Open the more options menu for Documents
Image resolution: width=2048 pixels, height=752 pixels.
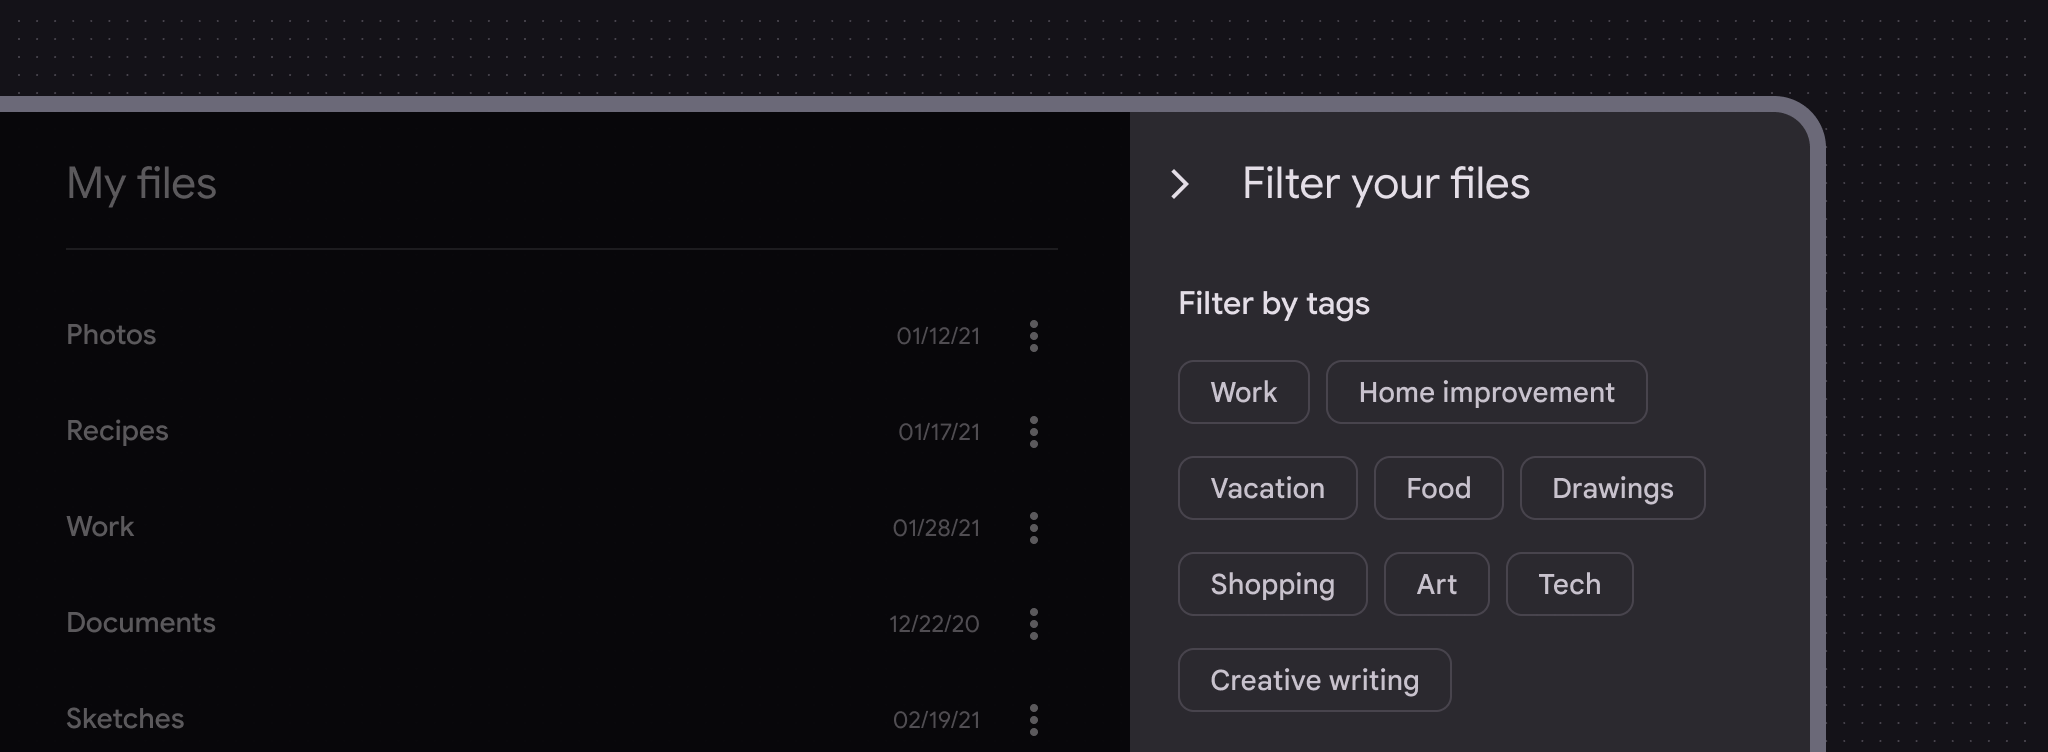tap(1034, 624)
